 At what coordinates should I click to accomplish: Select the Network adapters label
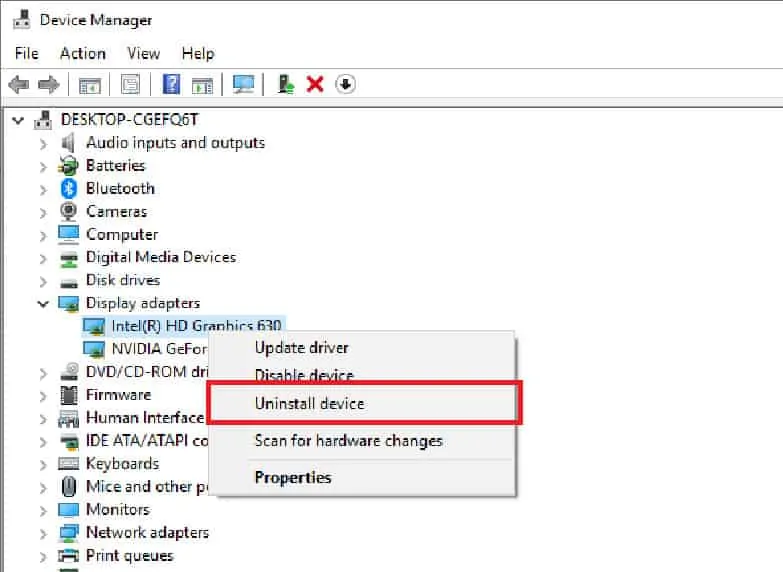coord(147,533)
